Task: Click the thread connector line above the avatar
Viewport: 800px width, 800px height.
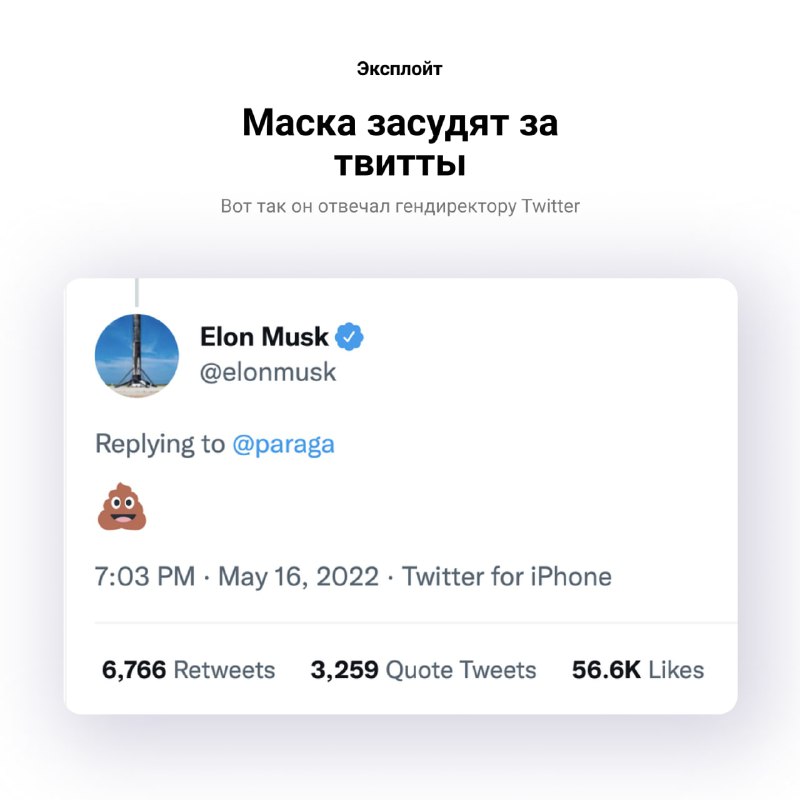Action: coord(136,294)
